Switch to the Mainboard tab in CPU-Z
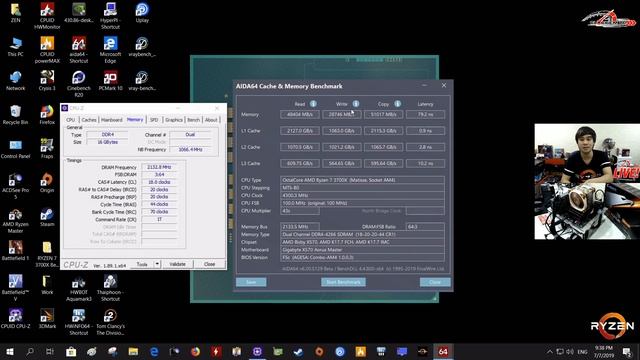 [111, 120]
